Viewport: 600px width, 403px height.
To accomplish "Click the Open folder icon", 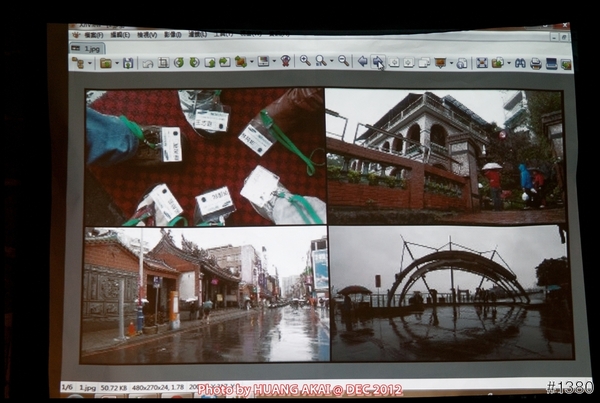I will 105,63.
